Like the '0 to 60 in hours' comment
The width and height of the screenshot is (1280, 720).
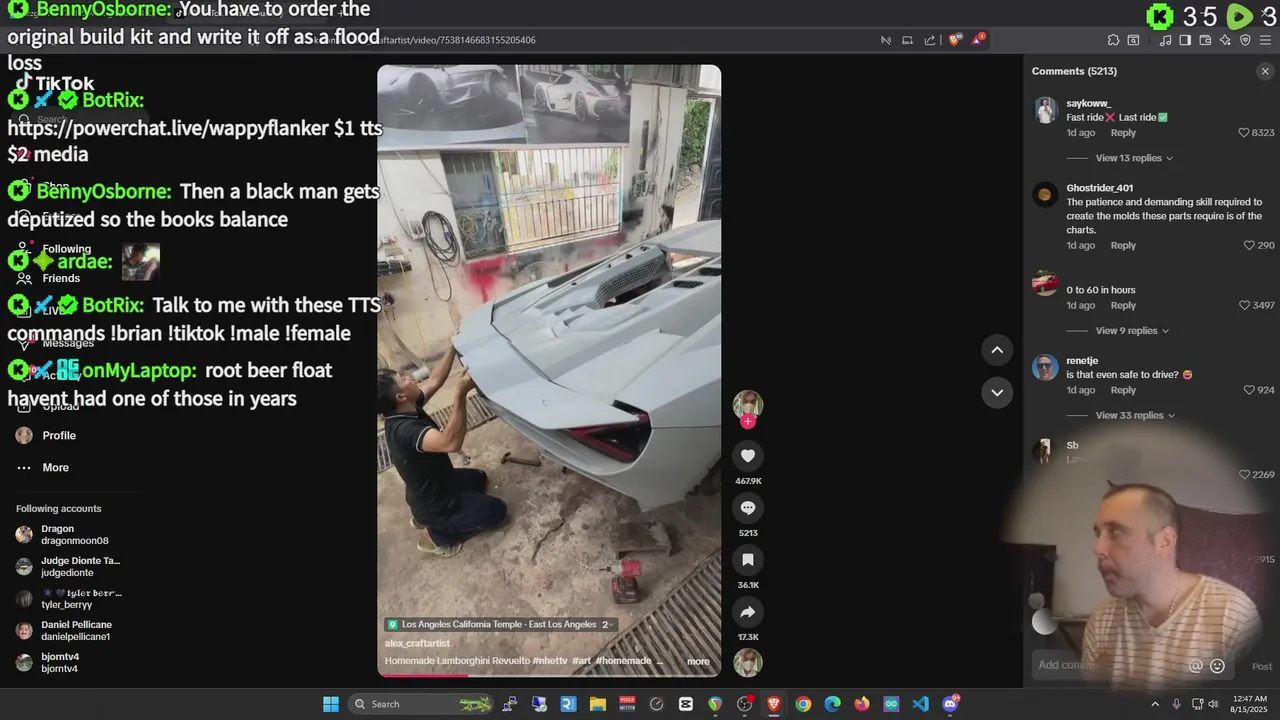point(1244,305)
